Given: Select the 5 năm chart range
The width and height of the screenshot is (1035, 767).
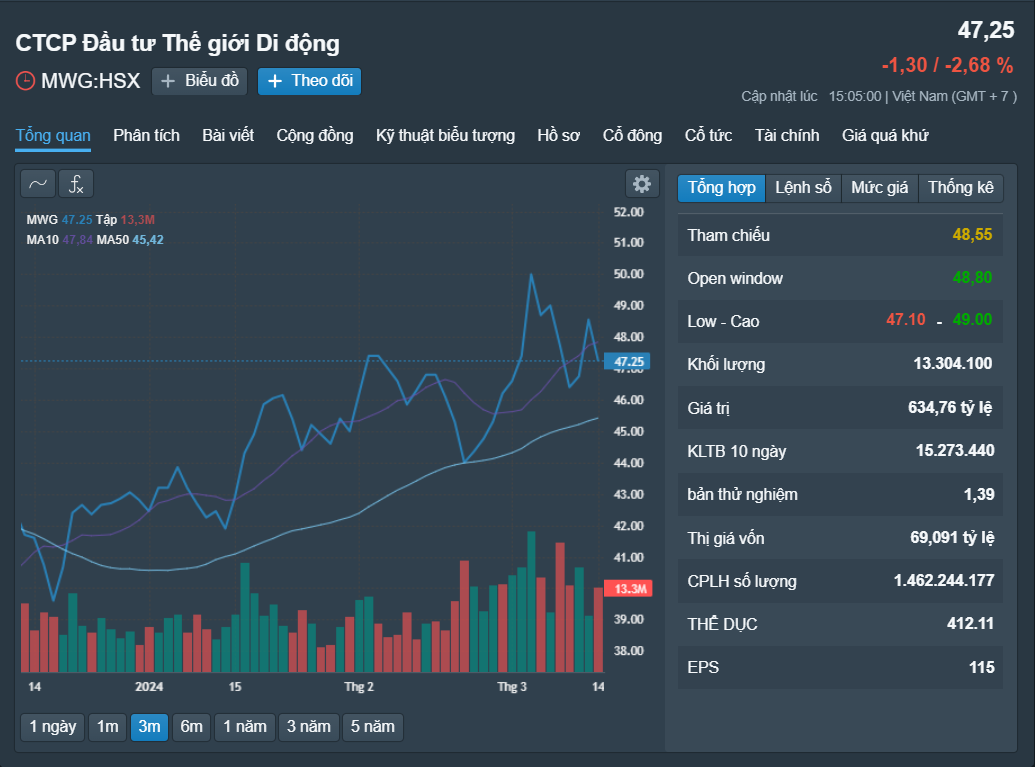Looking at the screenshot, I should [x=372, y=727].
